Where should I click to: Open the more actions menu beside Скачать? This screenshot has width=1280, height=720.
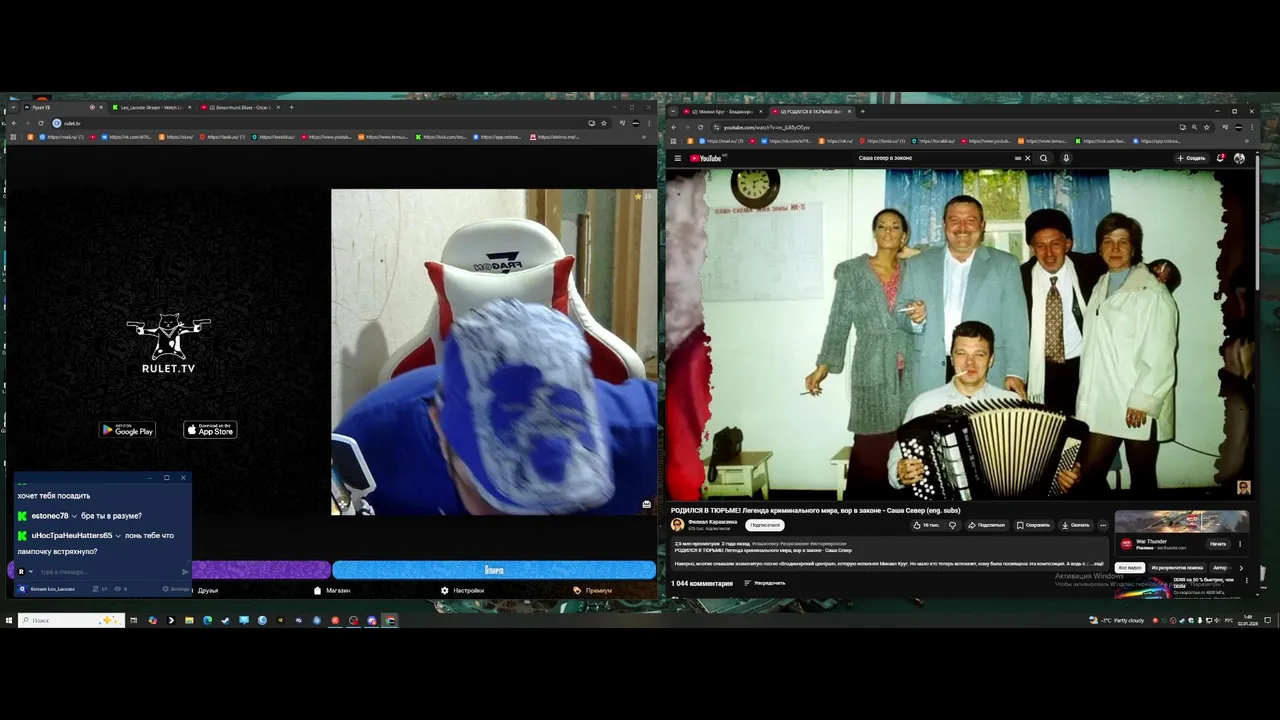(1103, 525)
